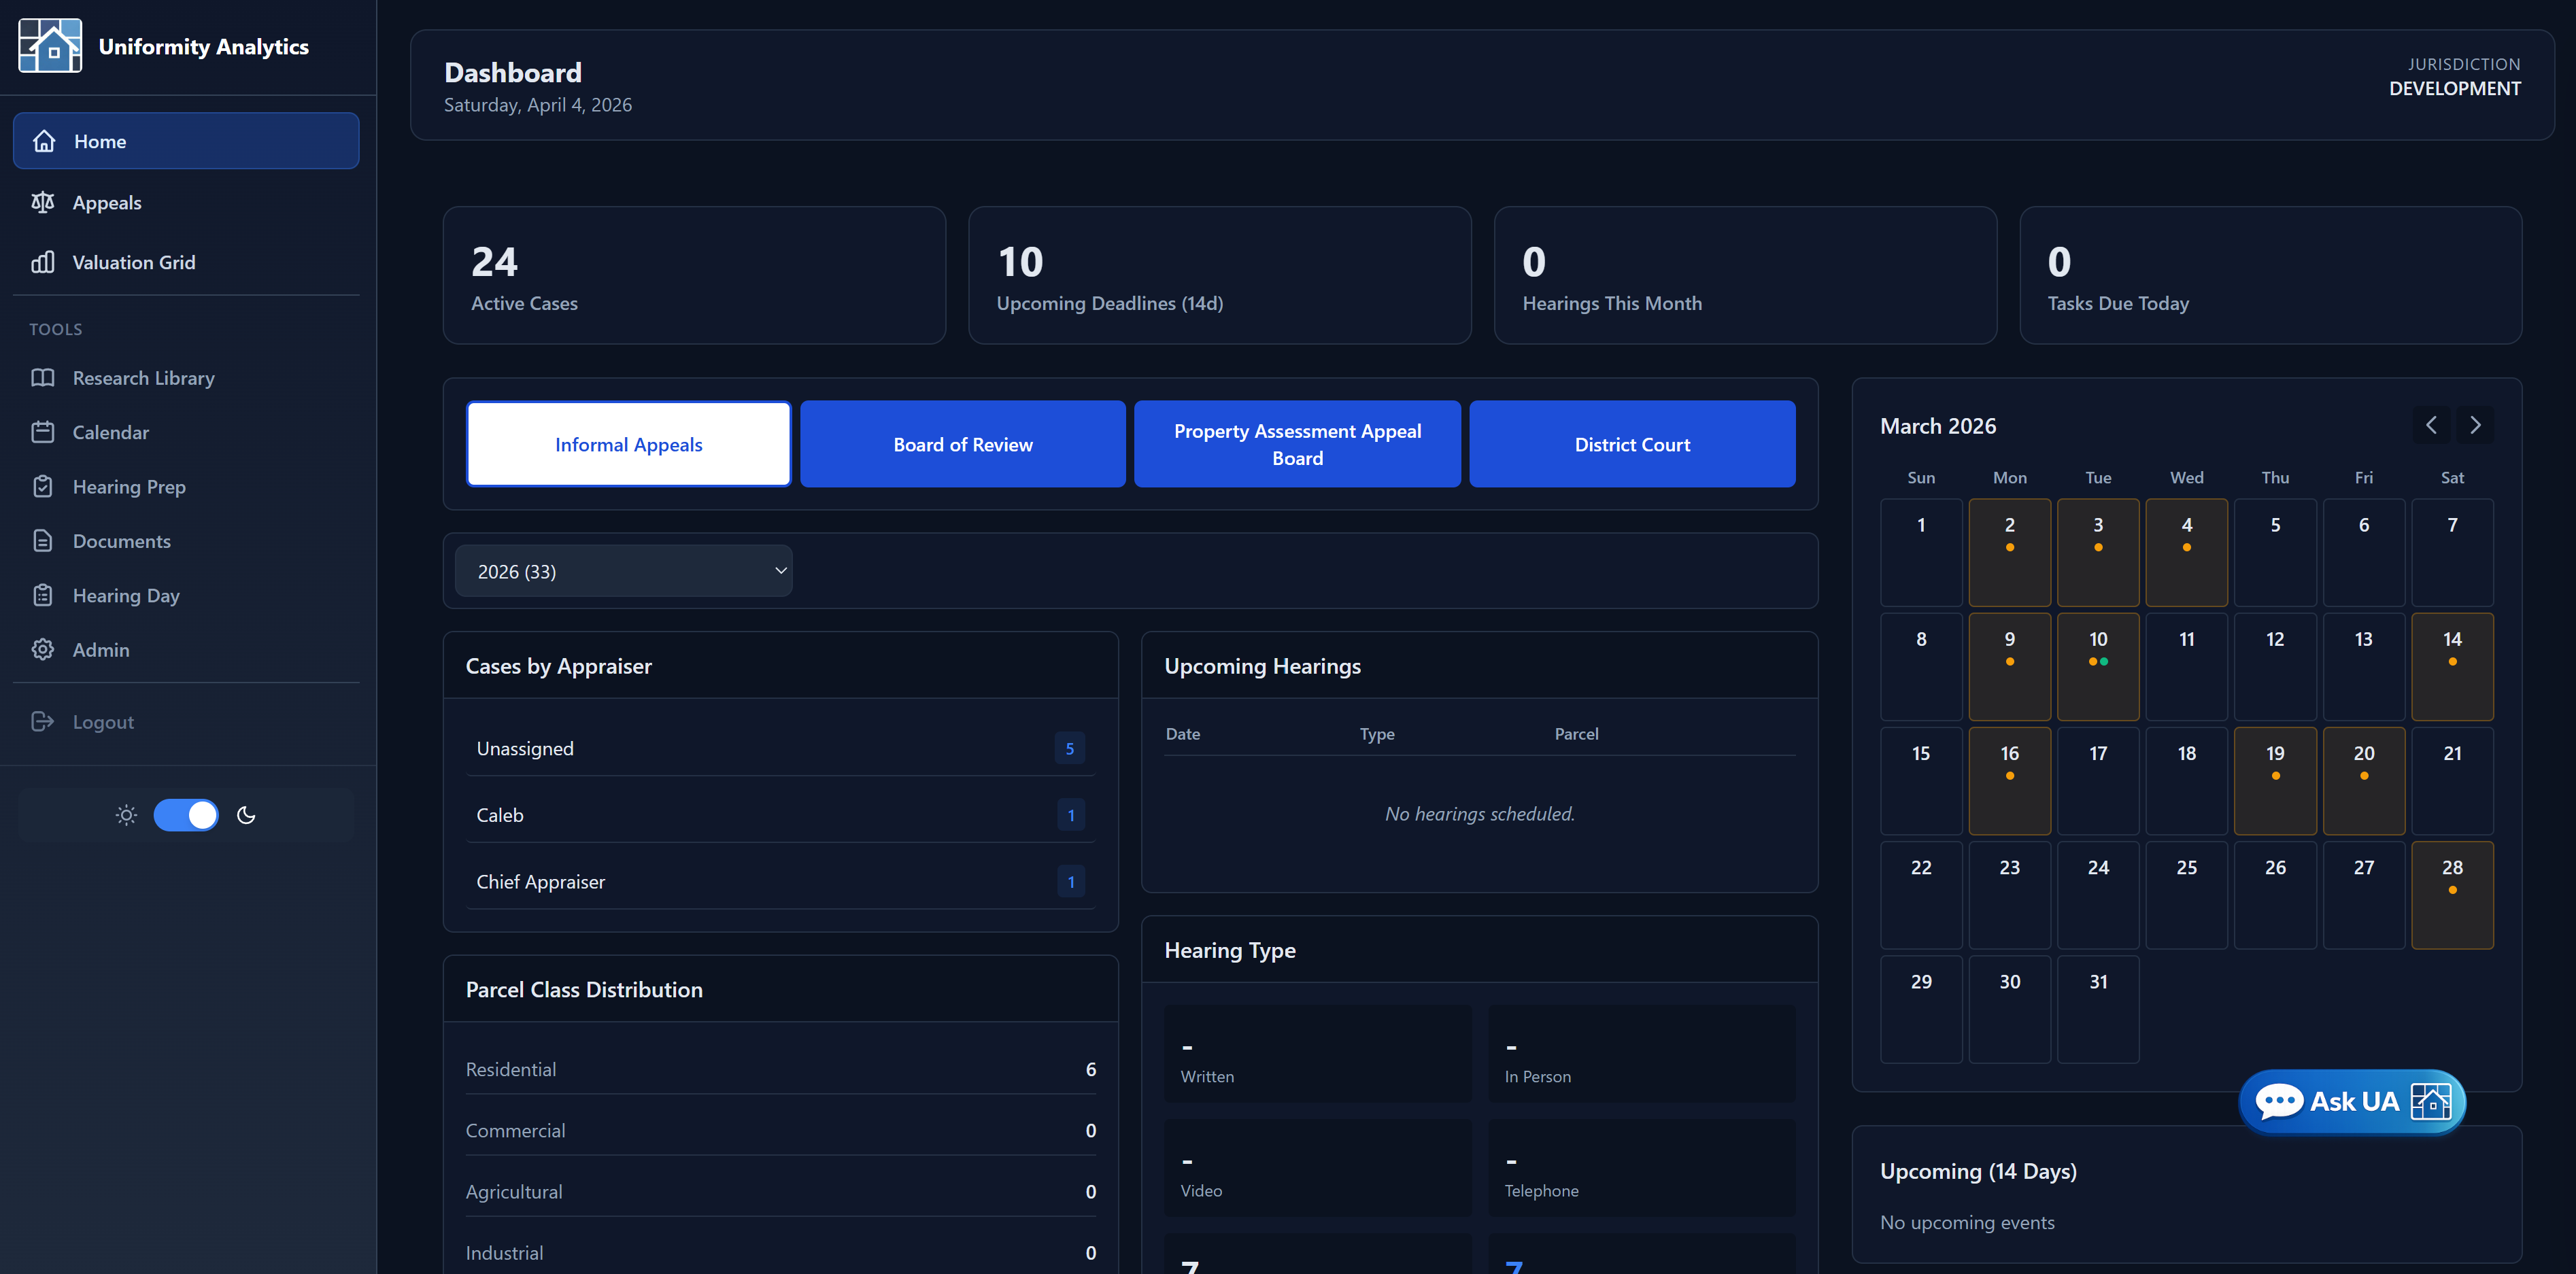This screenshot has width=2576, height=1274.
Task: Select the District Court option
Action: (1631, 443)
